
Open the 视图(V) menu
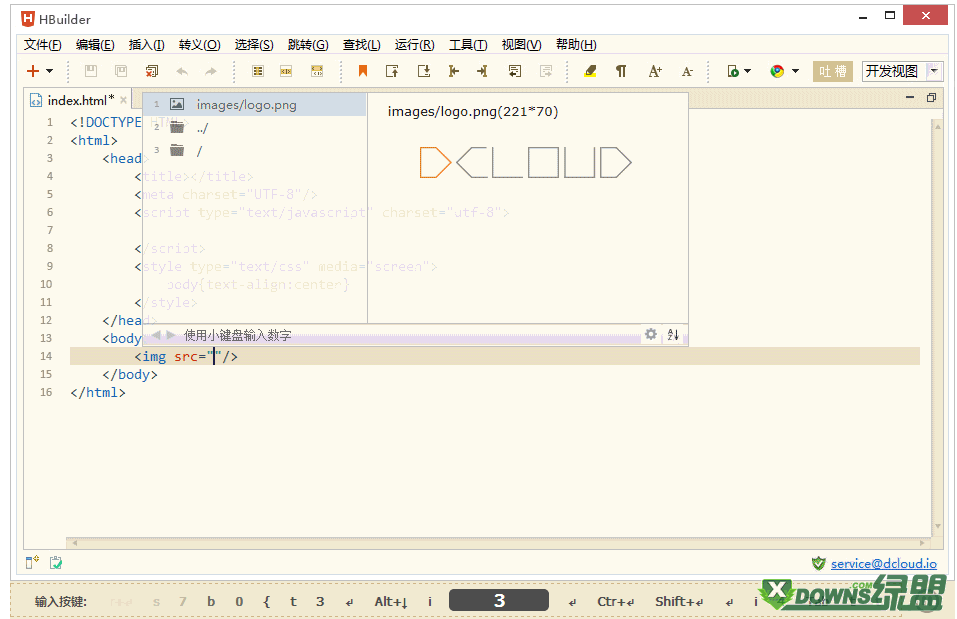pos(521,45)
